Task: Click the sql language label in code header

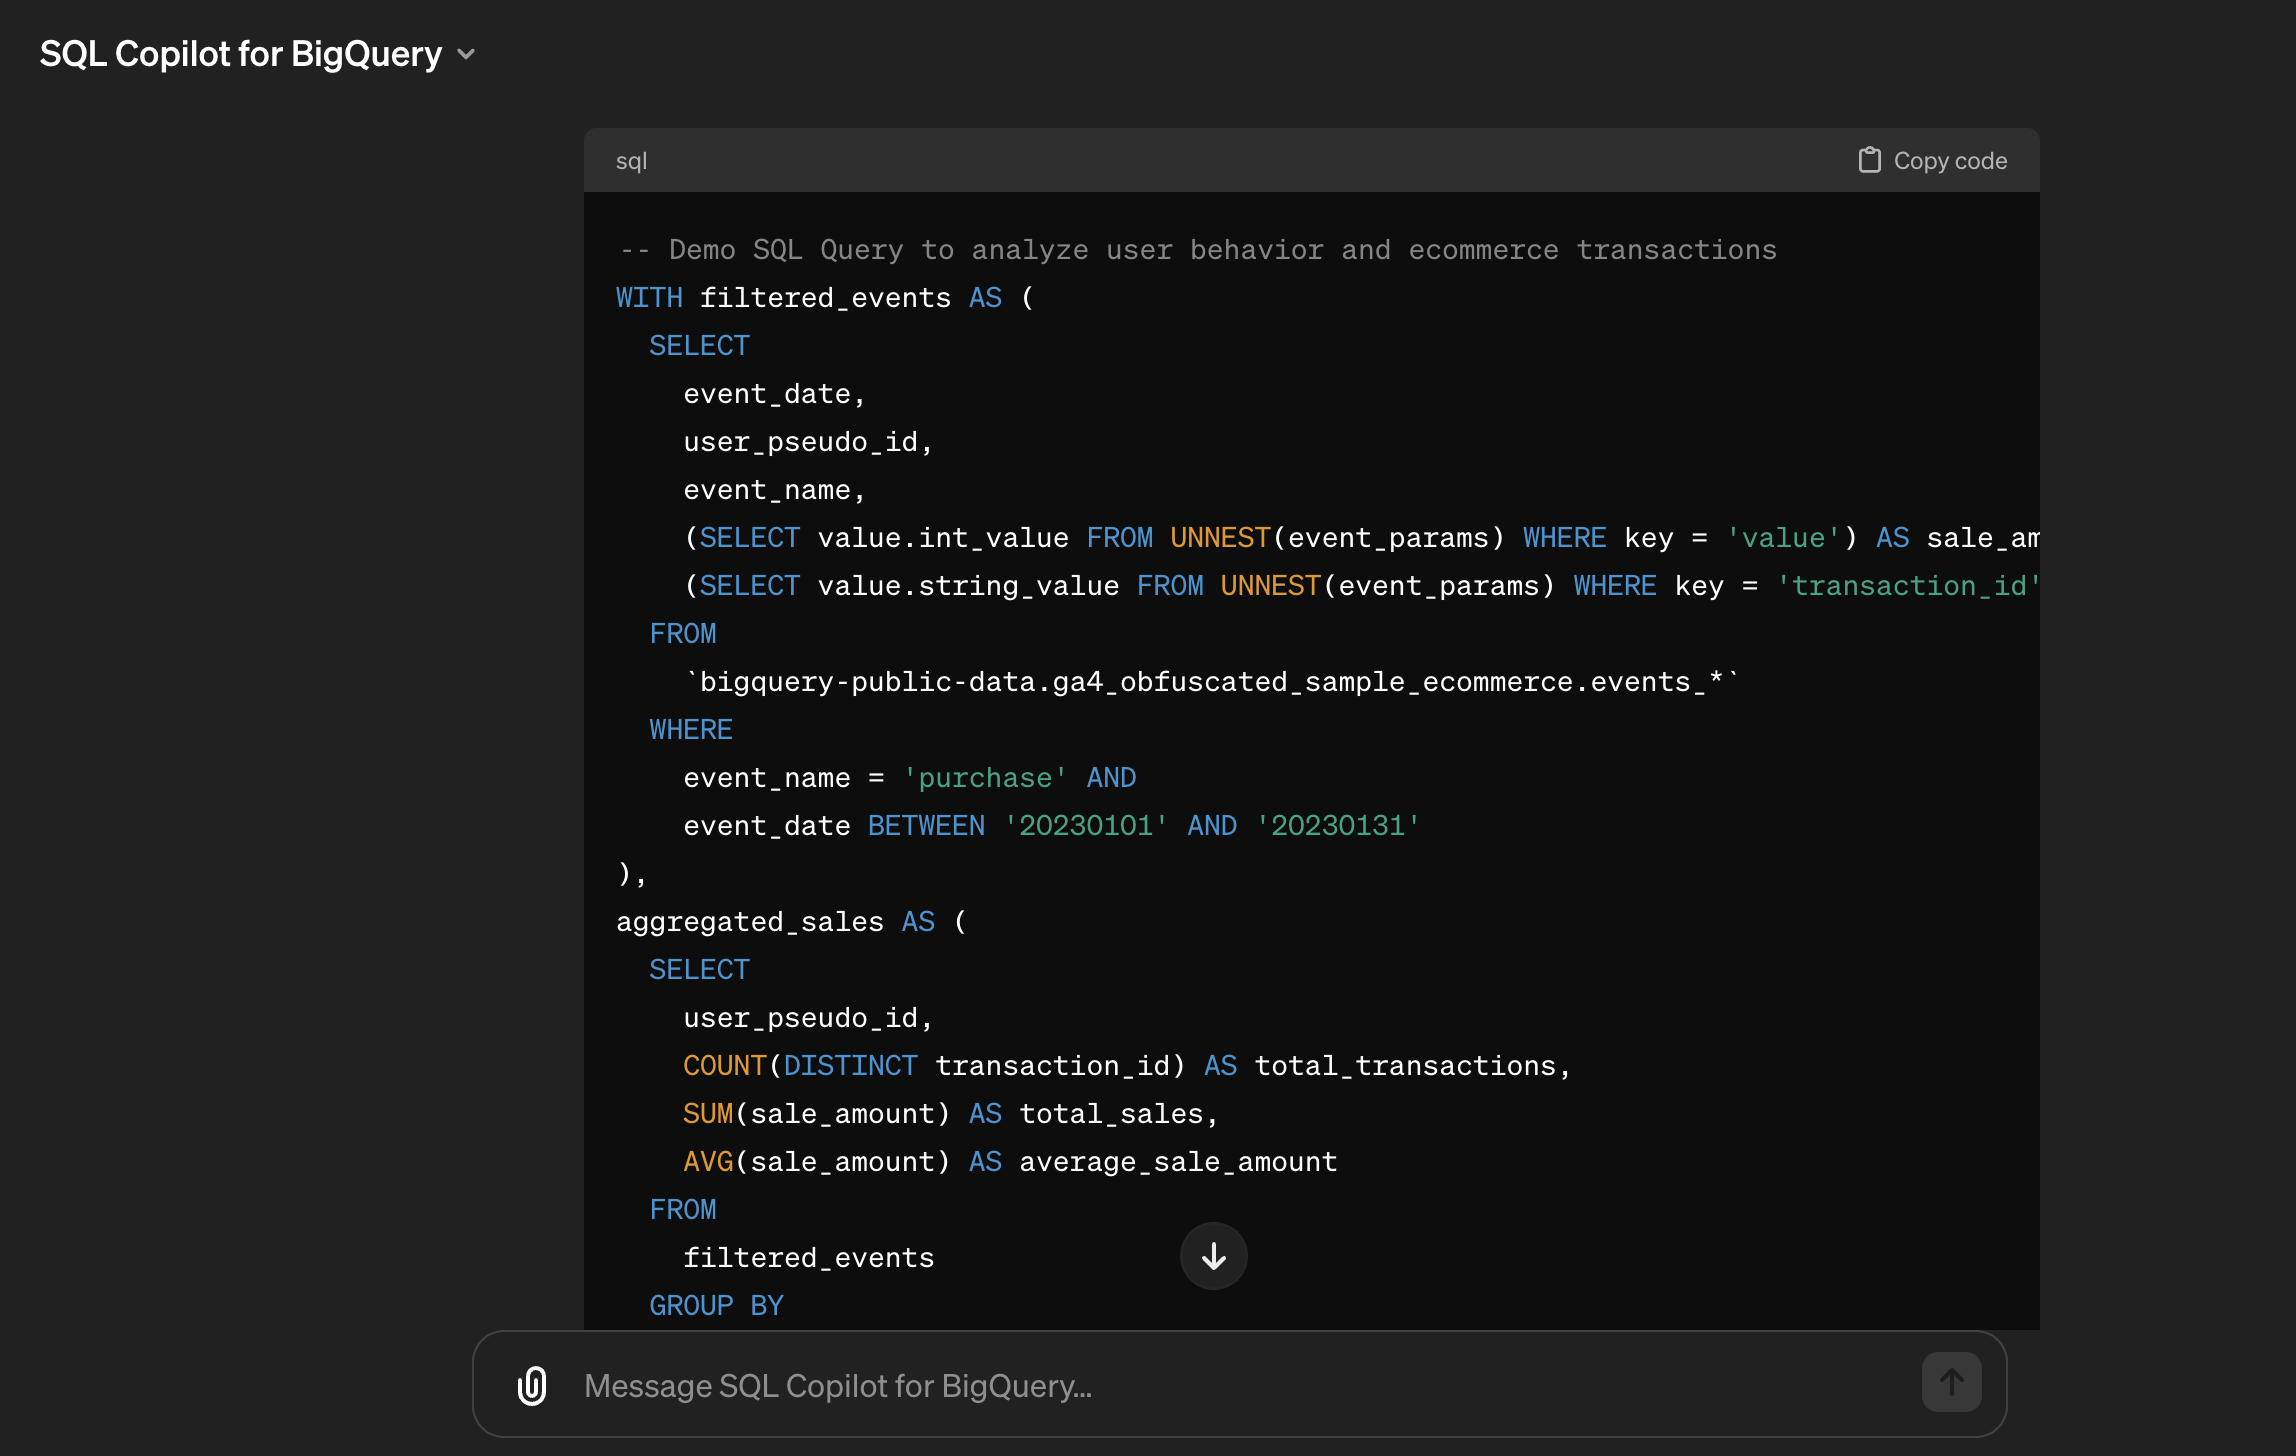Action: (631, 161)
